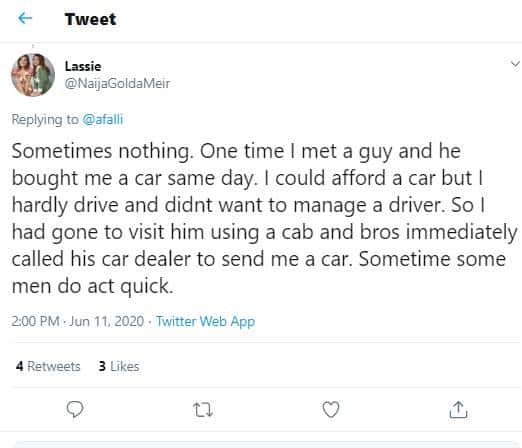Like the tweet with heart icon

[x=331, y=409]
